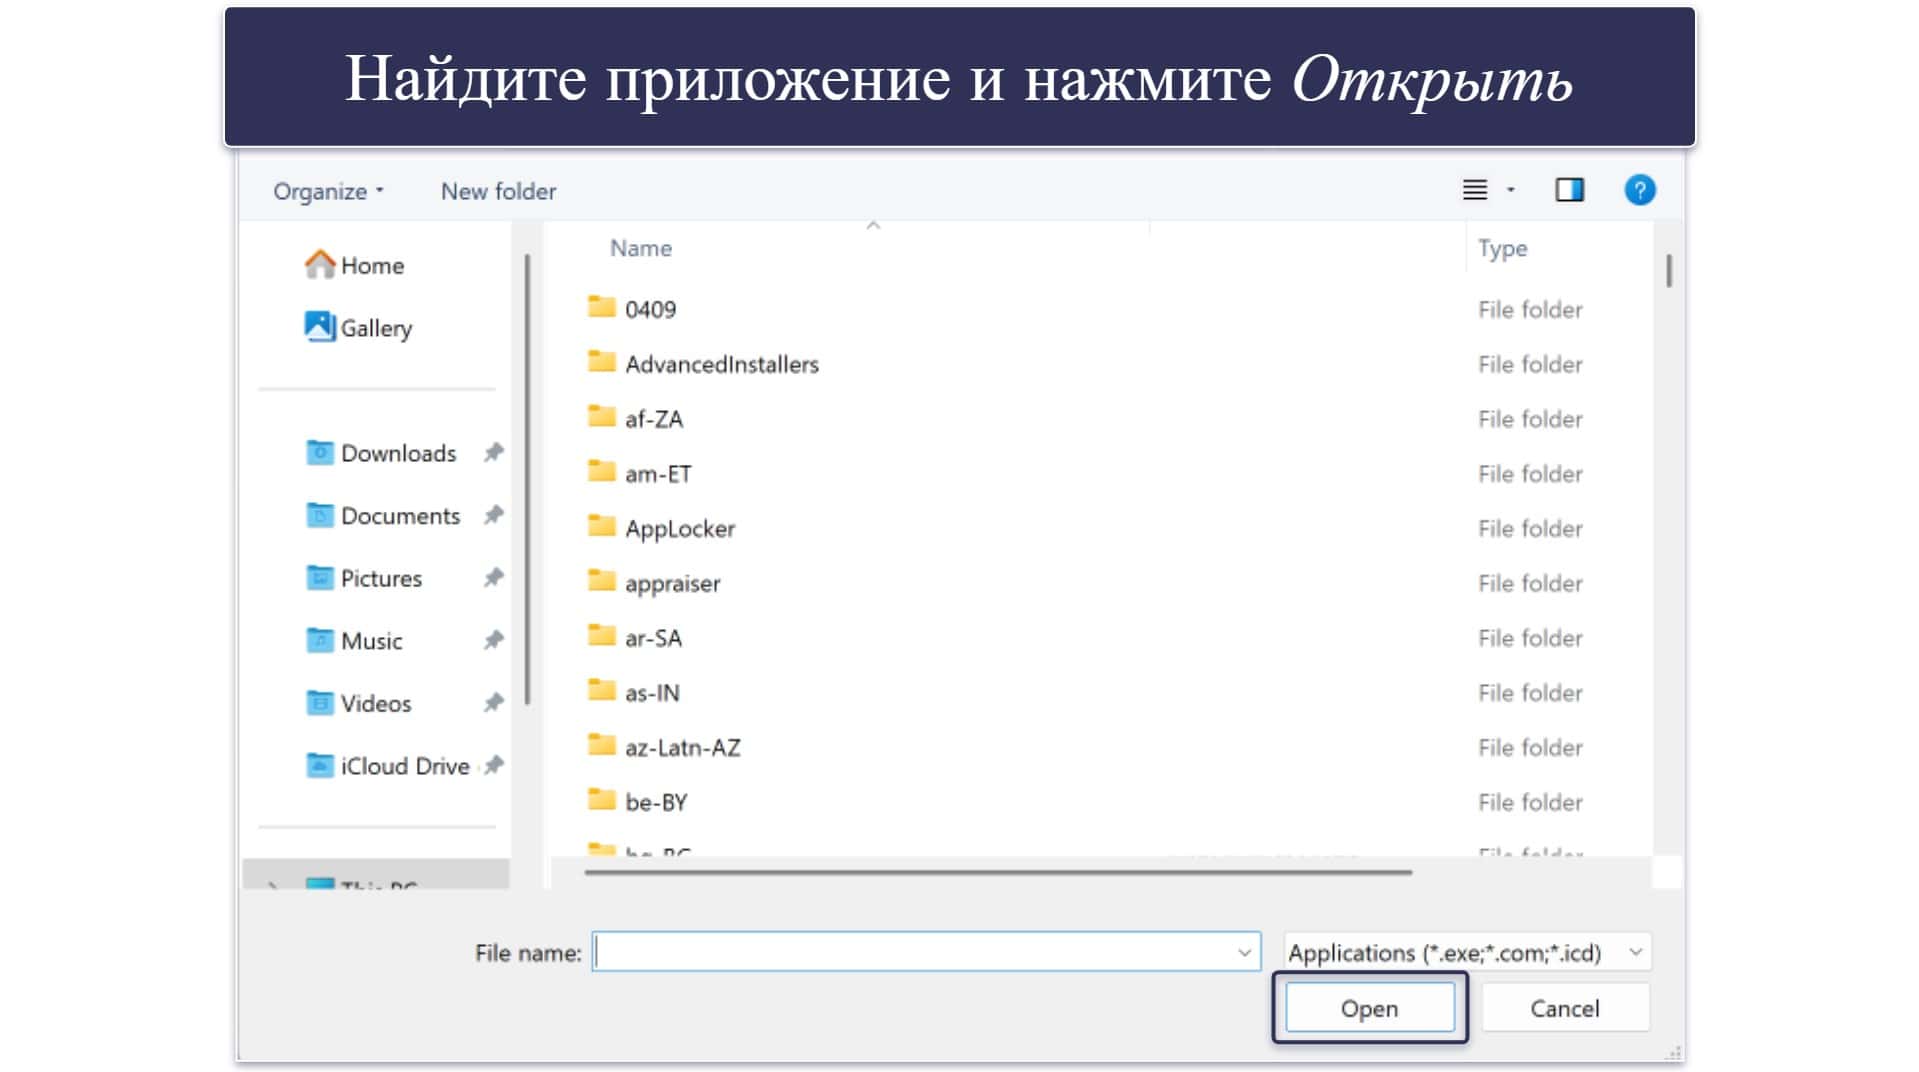Sort by Type column header
The height and width of the screenshot is (1072, 1919).
point(1502,249)
